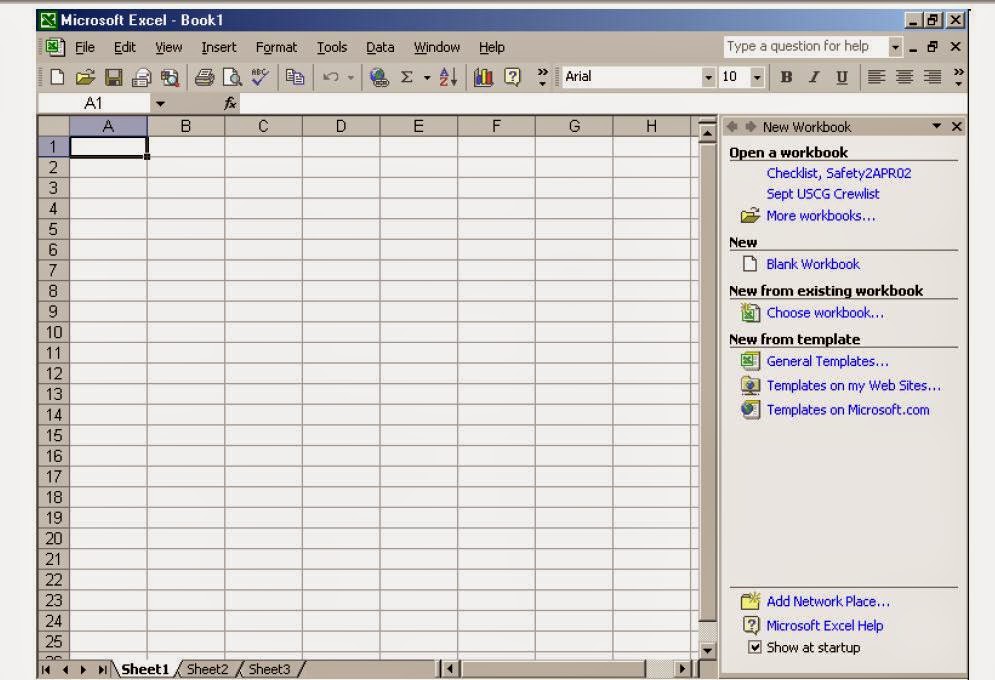Image resolution: width=995 pixels, height=680 pixels.
Task: Click vertical scrollbar down arrow
Action: [x=707, y=650]
